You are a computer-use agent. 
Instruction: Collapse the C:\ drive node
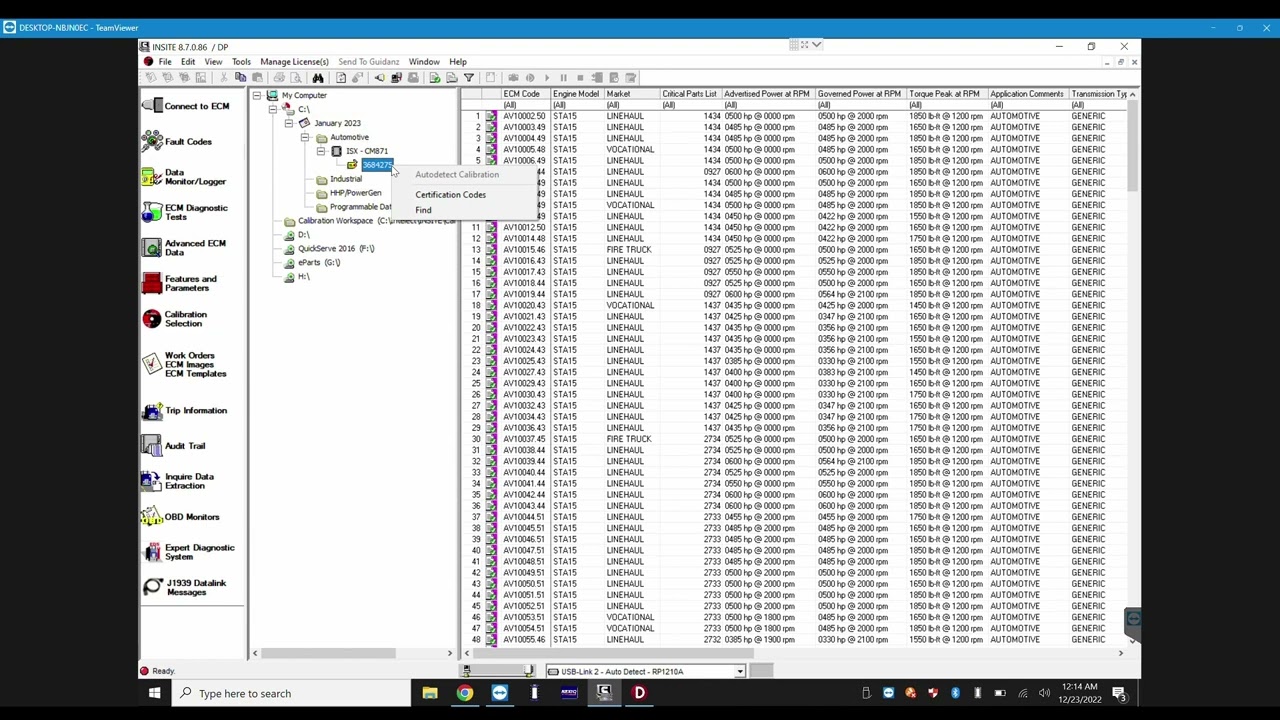pyautogui.click(x=273, y=109)
